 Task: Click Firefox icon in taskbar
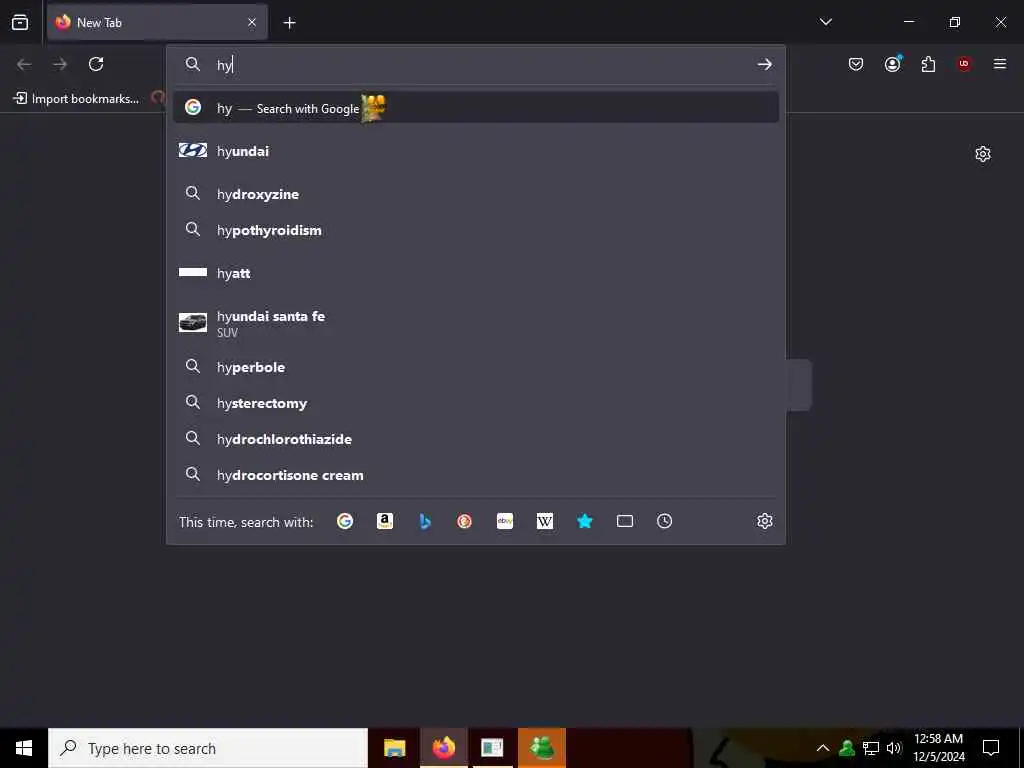coord(443,748)
